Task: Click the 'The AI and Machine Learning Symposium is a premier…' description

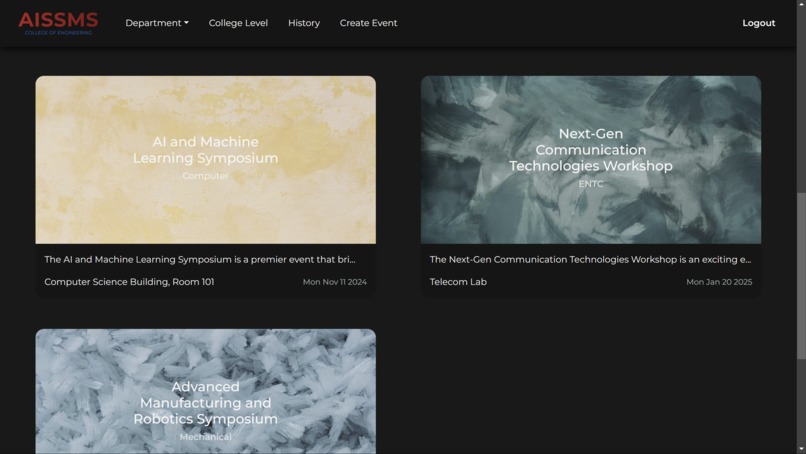Action: 199,259
